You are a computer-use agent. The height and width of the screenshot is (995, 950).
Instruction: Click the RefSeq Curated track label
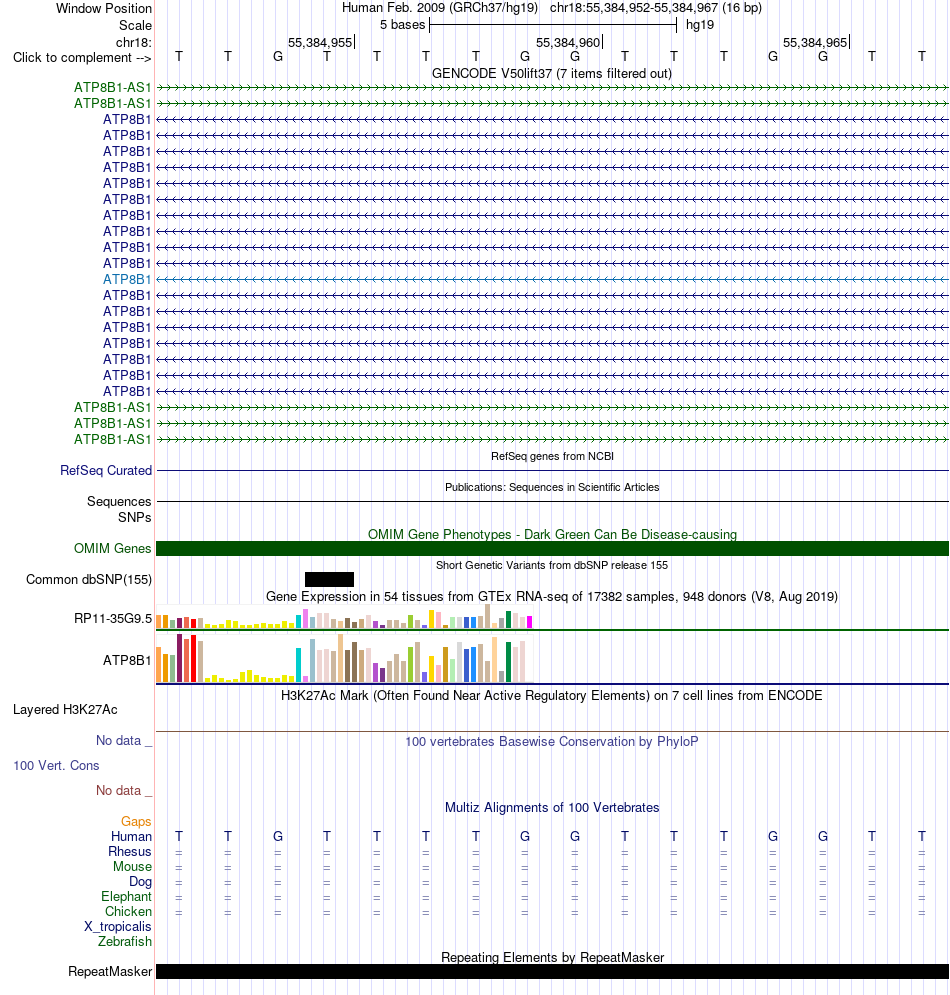(106, 470)
